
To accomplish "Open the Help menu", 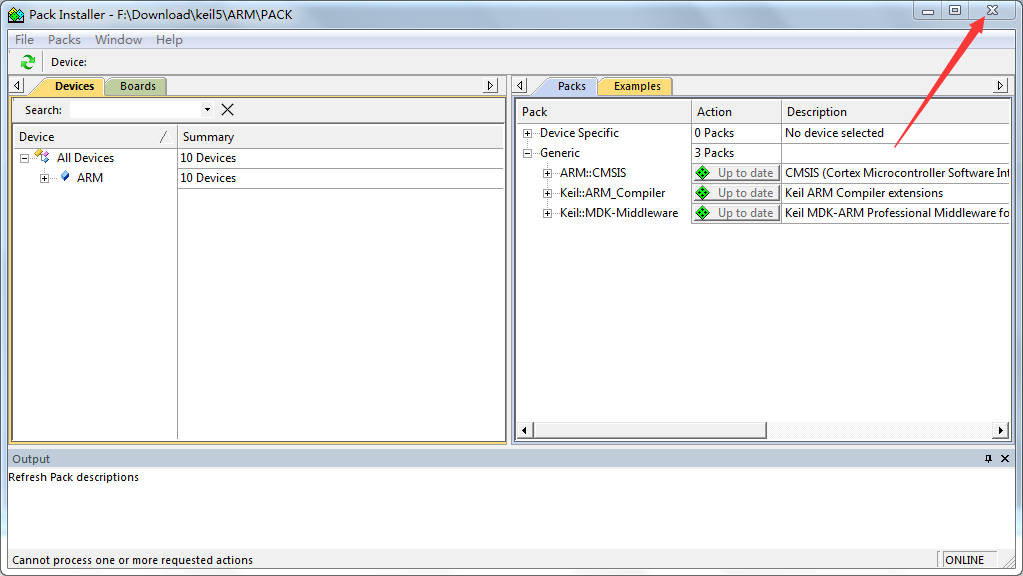I will click(169, 40).
